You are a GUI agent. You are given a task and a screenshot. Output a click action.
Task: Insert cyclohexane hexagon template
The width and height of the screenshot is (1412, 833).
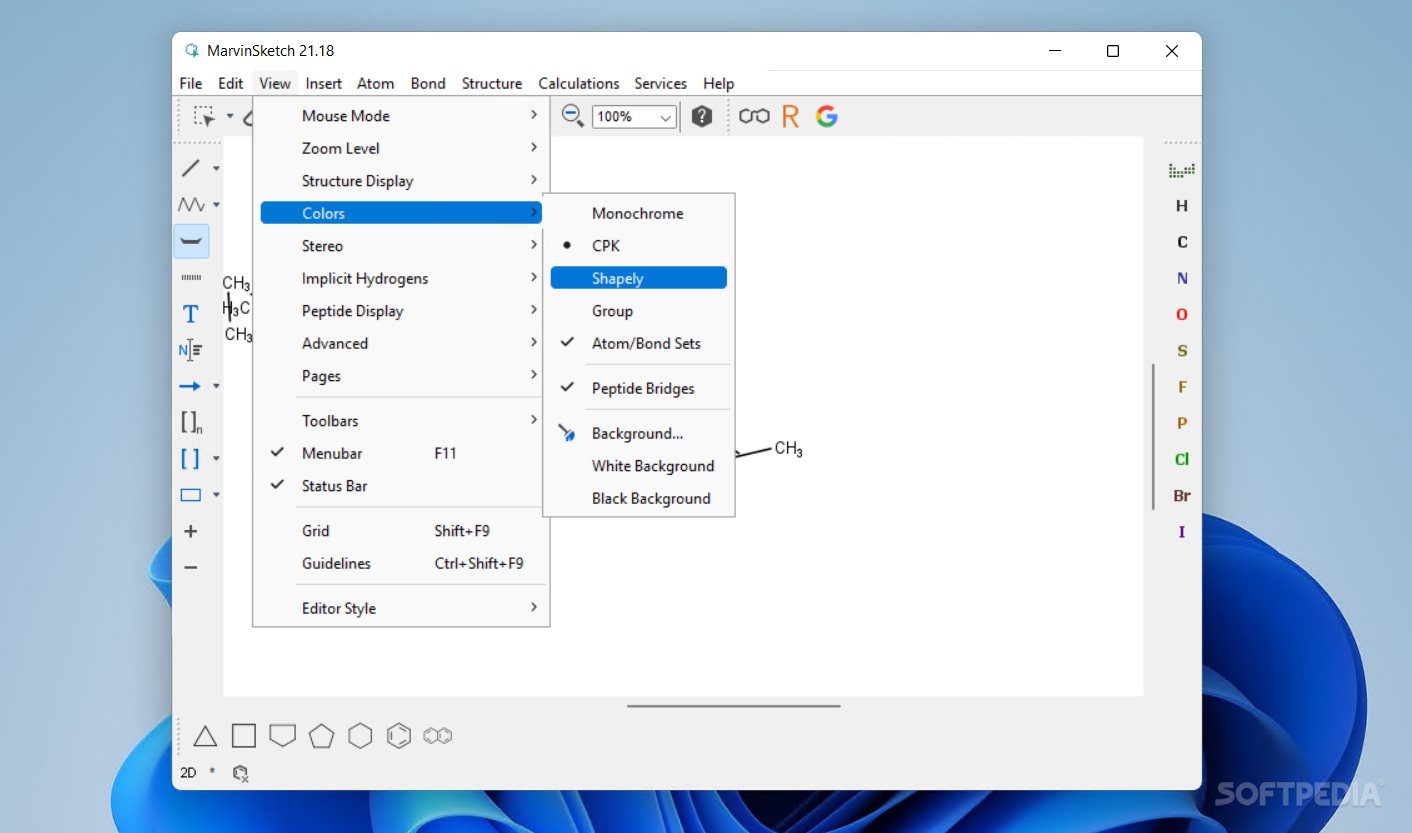(x=360, y=736)
